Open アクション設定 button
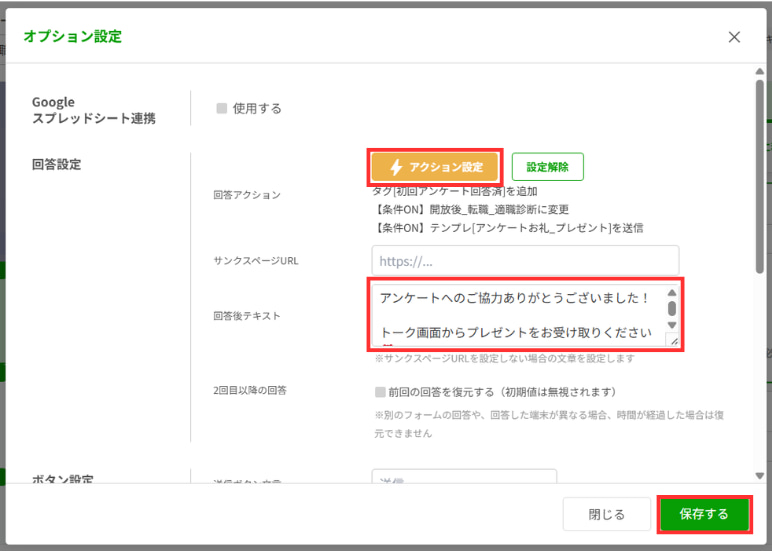Viewport: 772px width, 551px height. [x=435, y=167]
